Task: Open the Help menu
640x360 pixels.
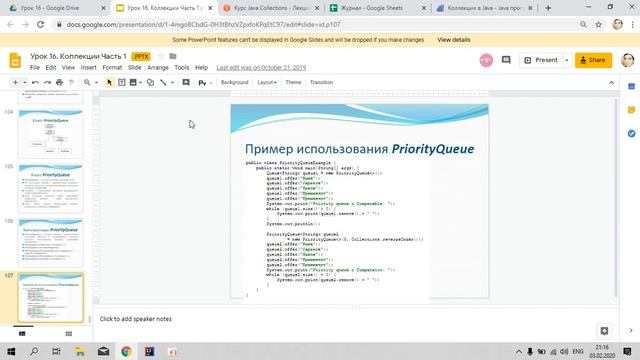Action: click(x=201, y=67)
